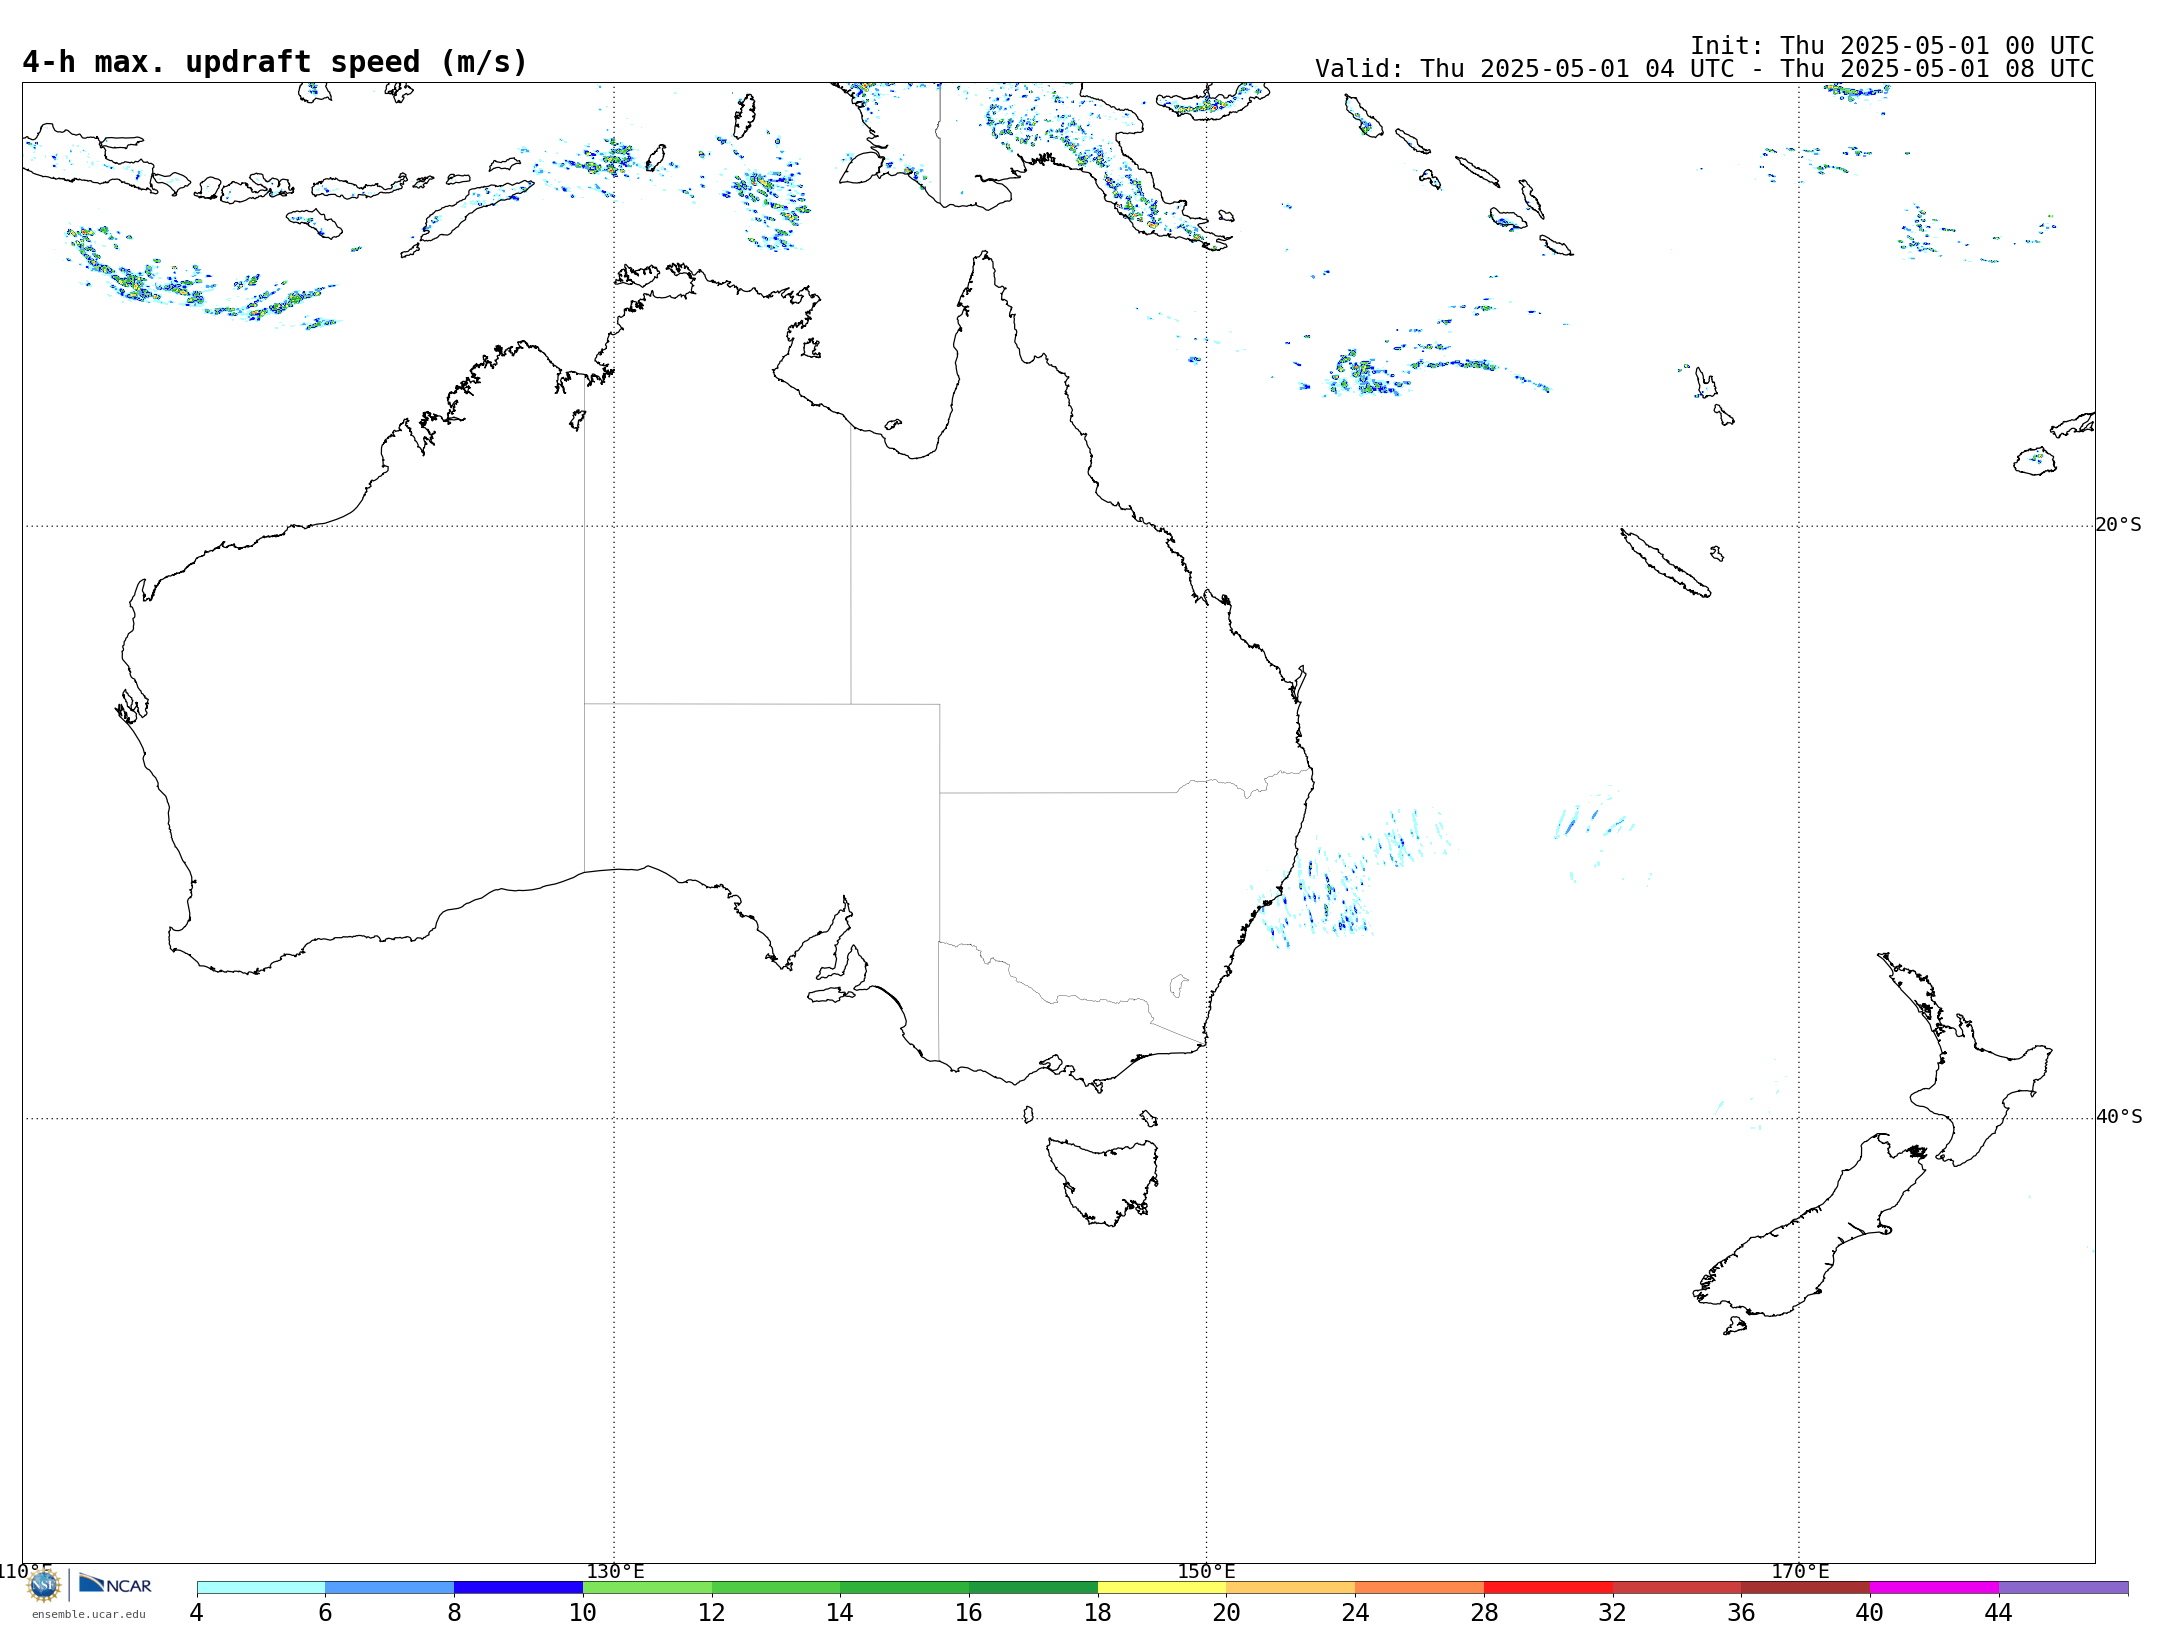Pick the muted red 32–36 m/s swatch

(x=1677, y=1588)
